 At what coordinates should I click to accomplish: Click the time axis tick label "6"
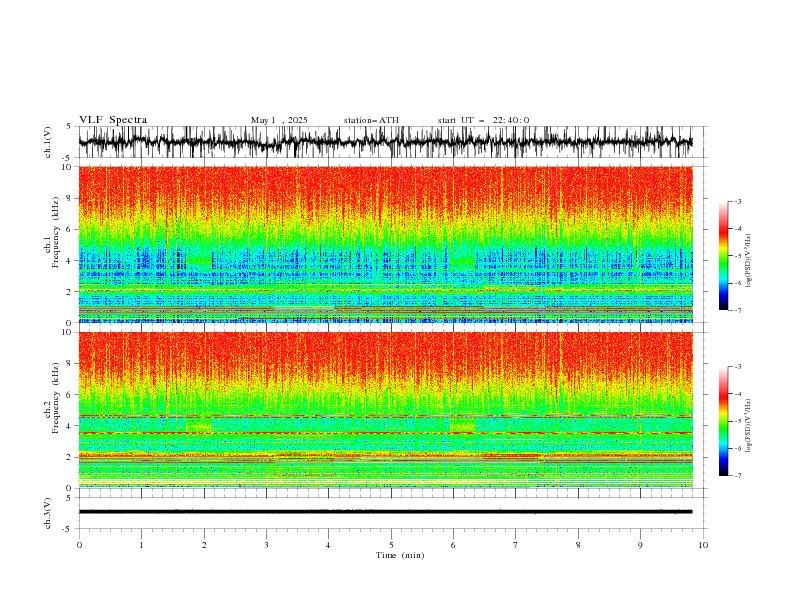coord(453,545)
